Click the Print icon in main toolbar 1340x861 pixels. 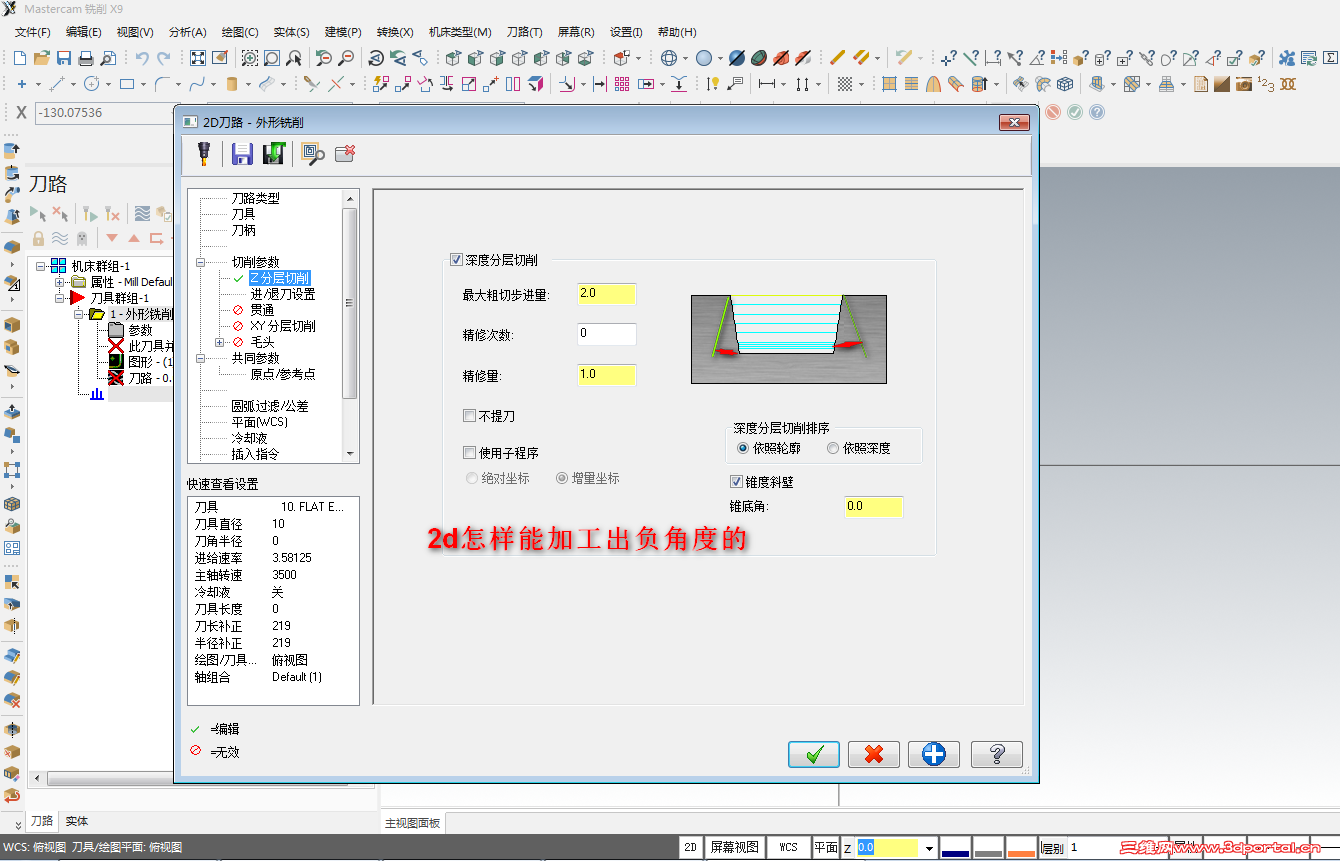click(x=86, y=58)
